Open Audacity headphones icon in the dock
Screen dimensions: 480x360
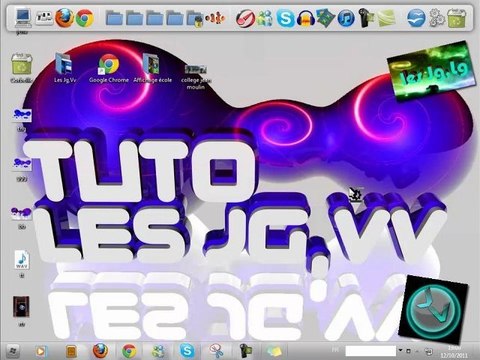click(x=306, y=18)
